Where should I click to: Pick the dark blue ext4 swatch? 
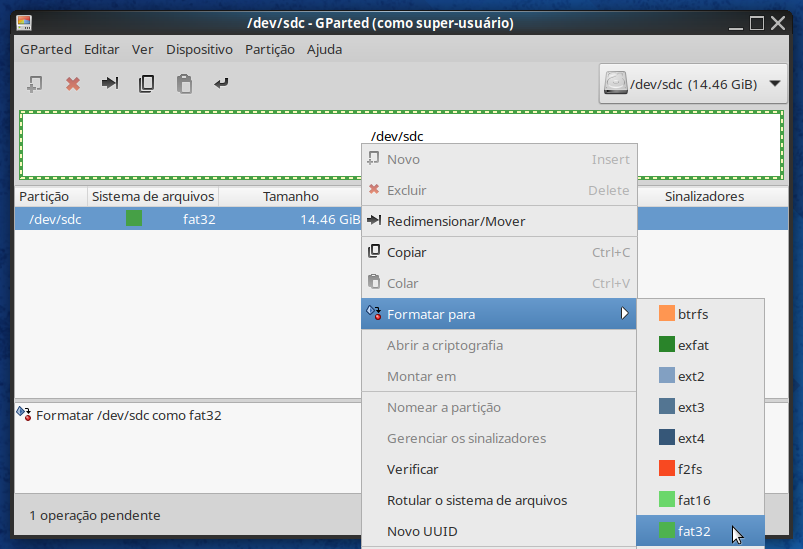pos(667,437)
